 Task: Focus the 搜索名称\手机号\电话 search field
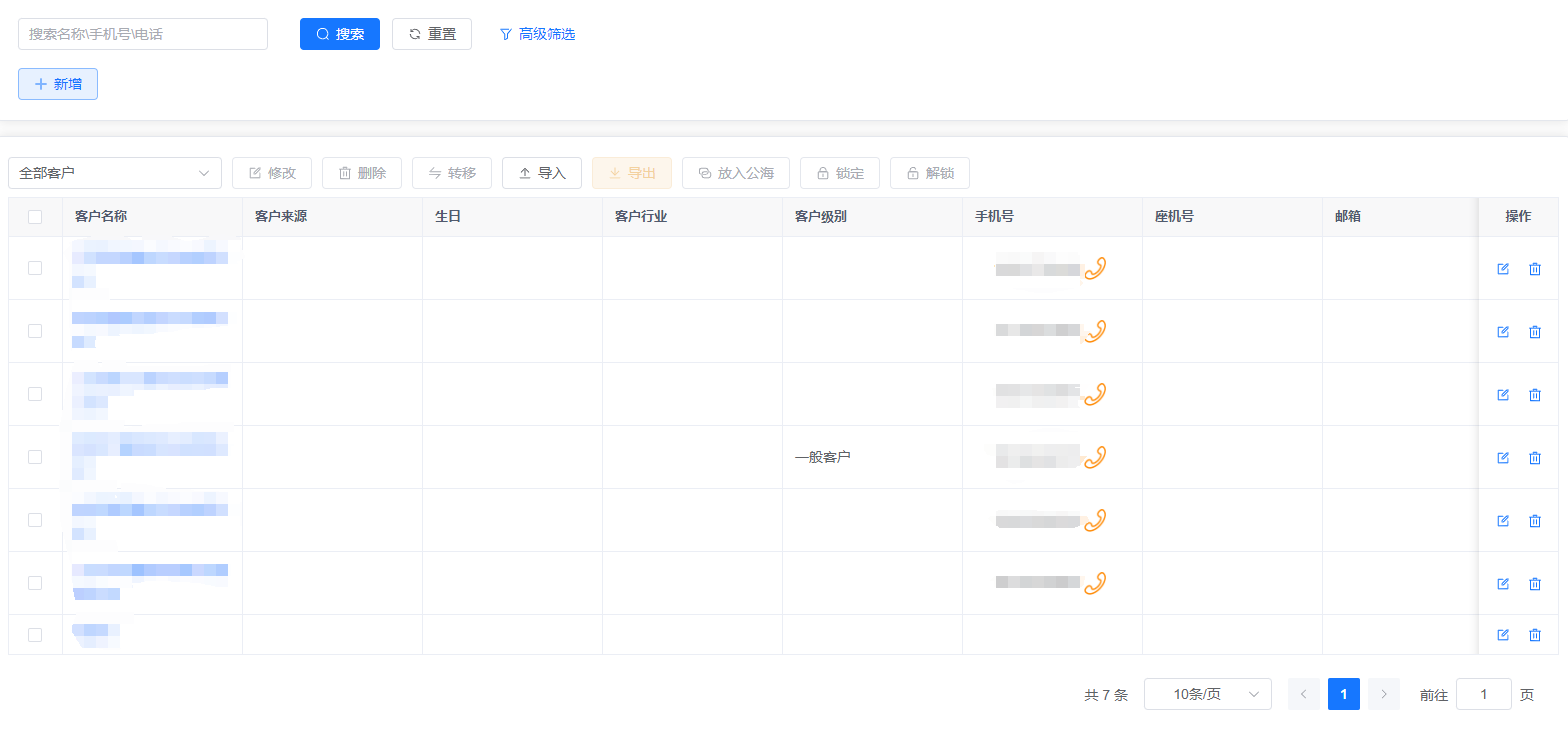pos(143,34)
